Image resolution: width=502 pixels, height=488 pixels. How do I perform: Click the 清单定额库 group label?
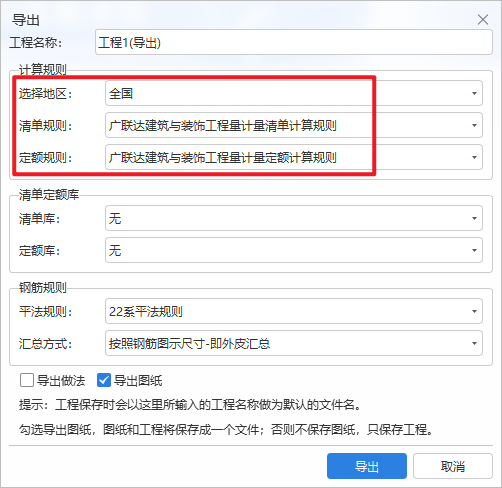click(49, 194)
